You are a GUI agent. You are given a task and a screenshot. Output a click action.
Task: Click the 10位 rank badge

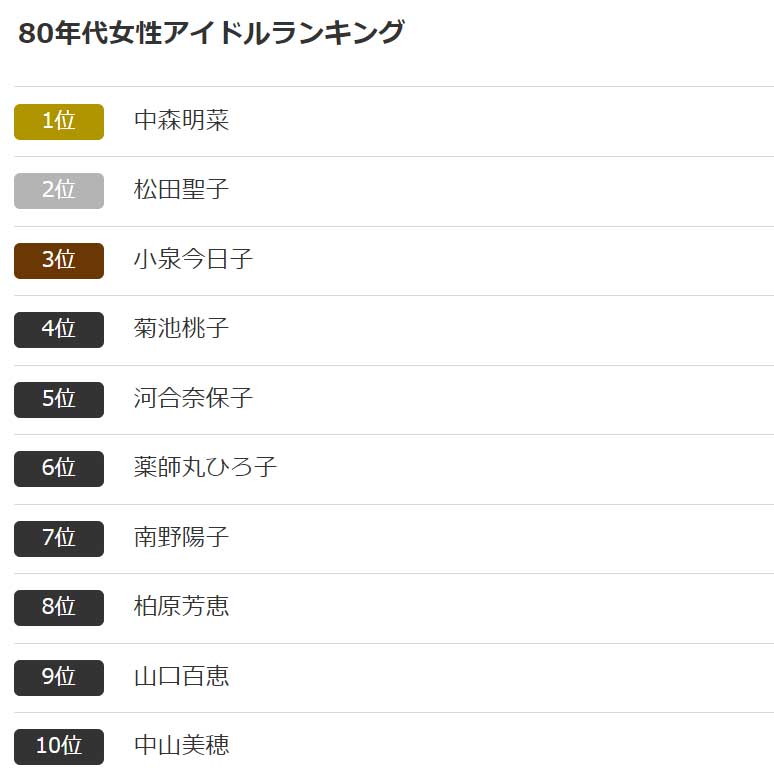click(59, 746)
